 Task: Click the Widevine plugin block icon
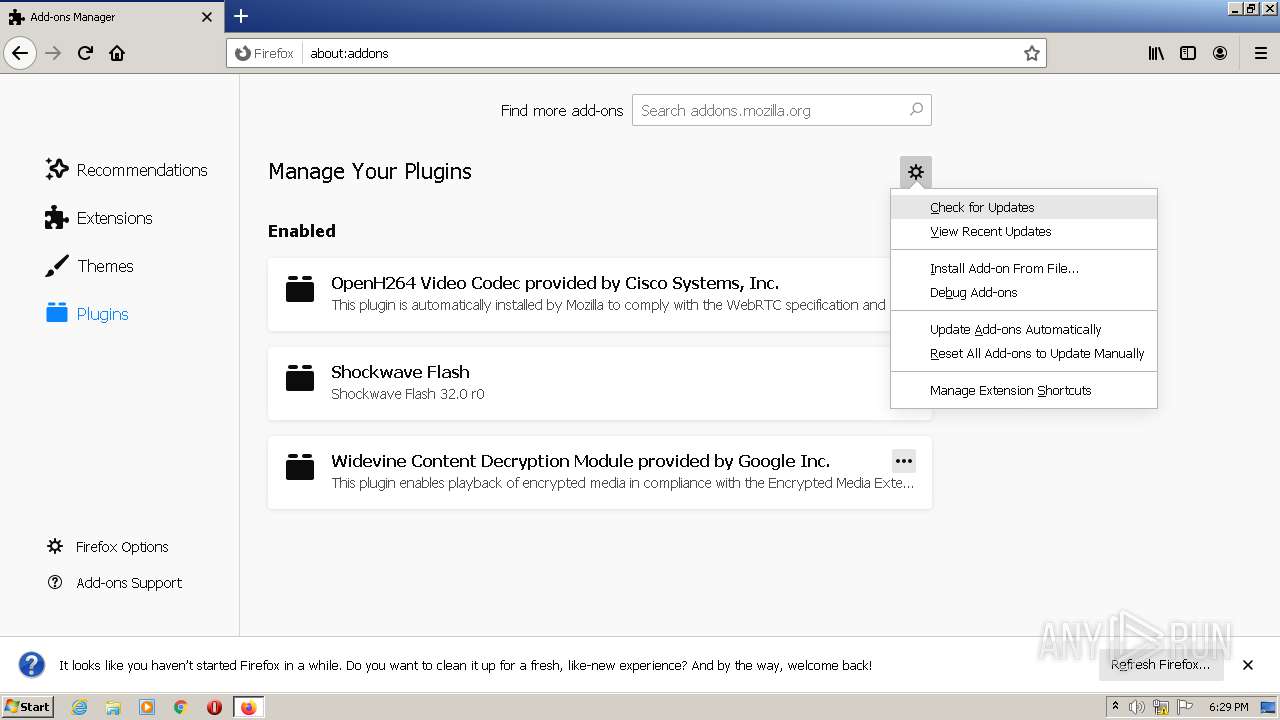pos(300,467)
